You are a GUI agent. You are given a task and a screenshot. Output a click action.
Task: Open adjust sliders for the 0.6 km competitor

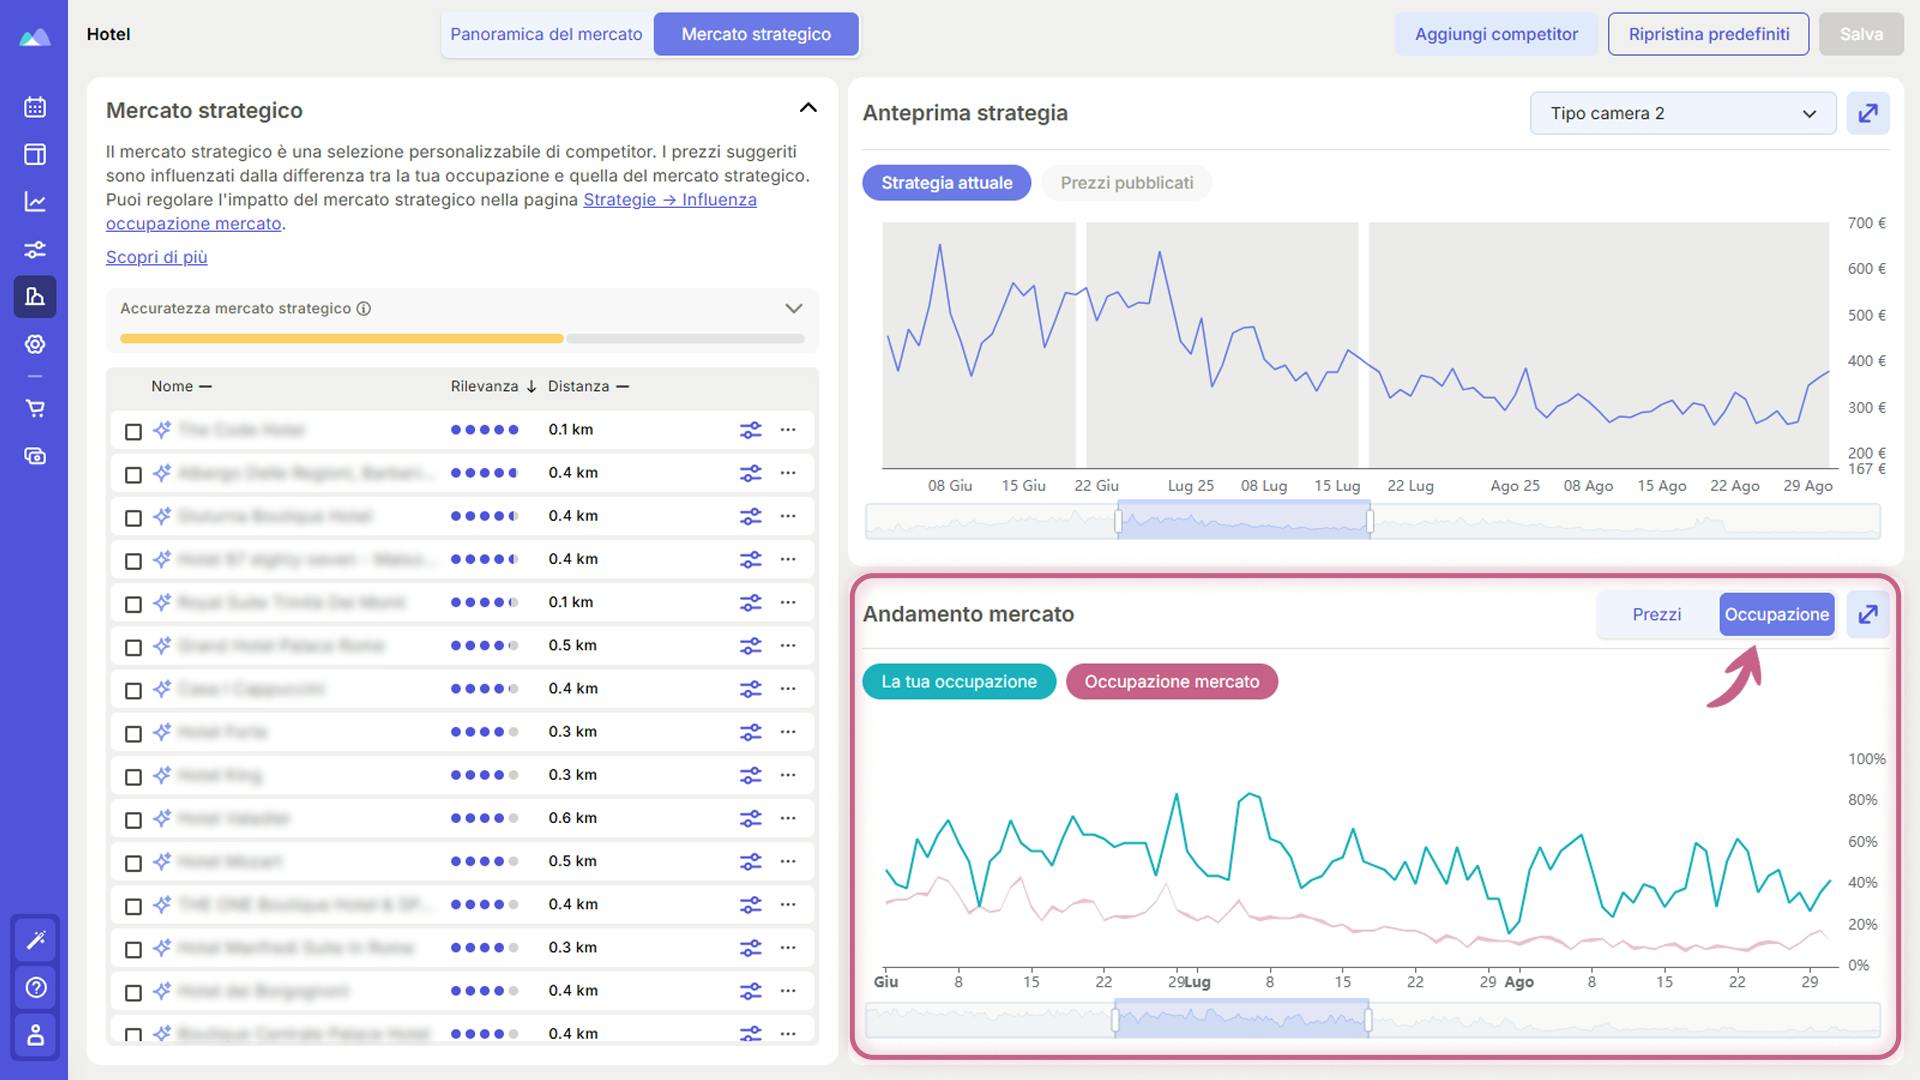pos(750,818)
